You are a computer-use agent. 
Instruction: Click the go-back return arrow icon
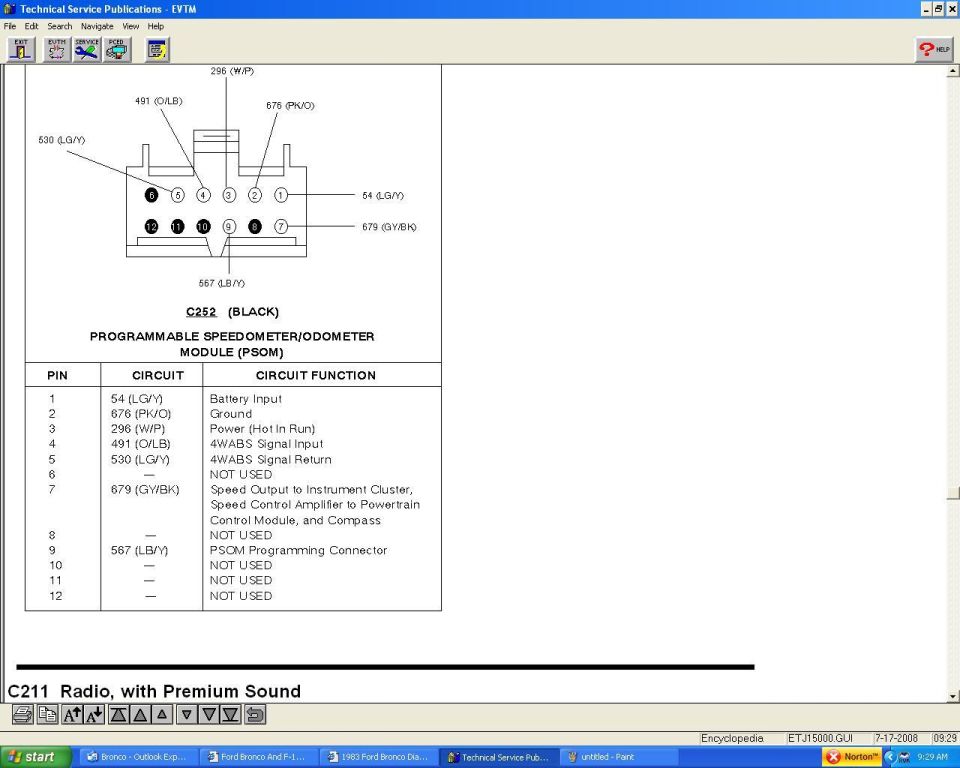tap(255, 714)
